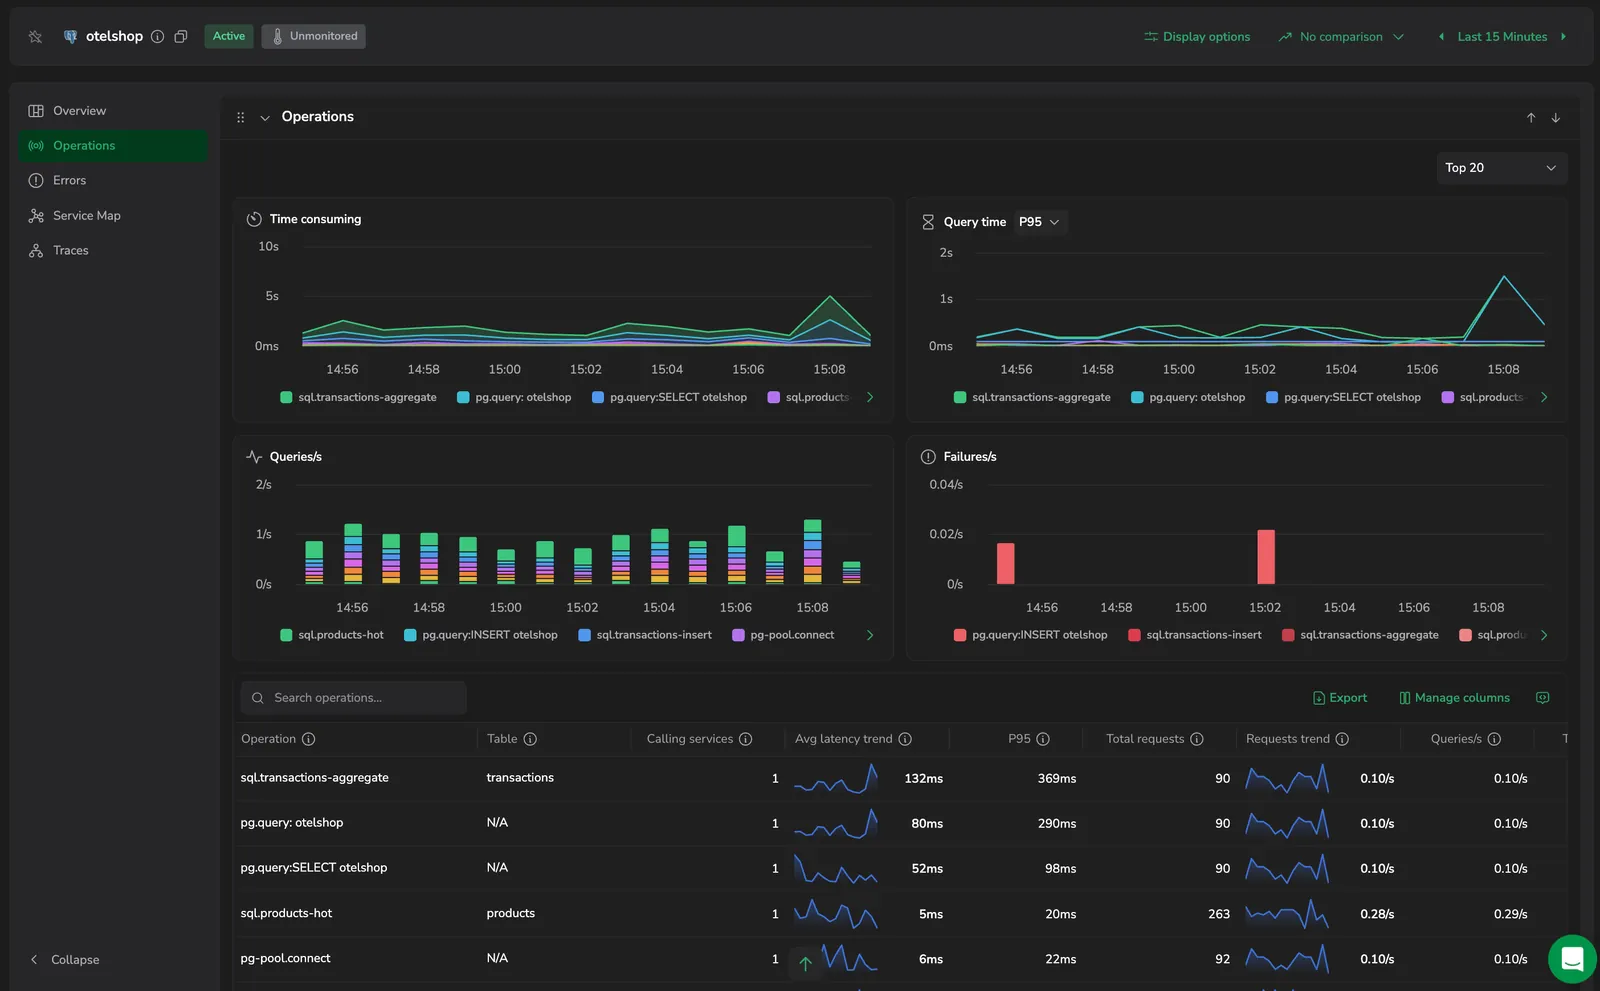Image resolution: width=1600 pixels, height=991 pixels.
Task: Click the favorite star icon beside otelshop
Action: click(36, 37)
